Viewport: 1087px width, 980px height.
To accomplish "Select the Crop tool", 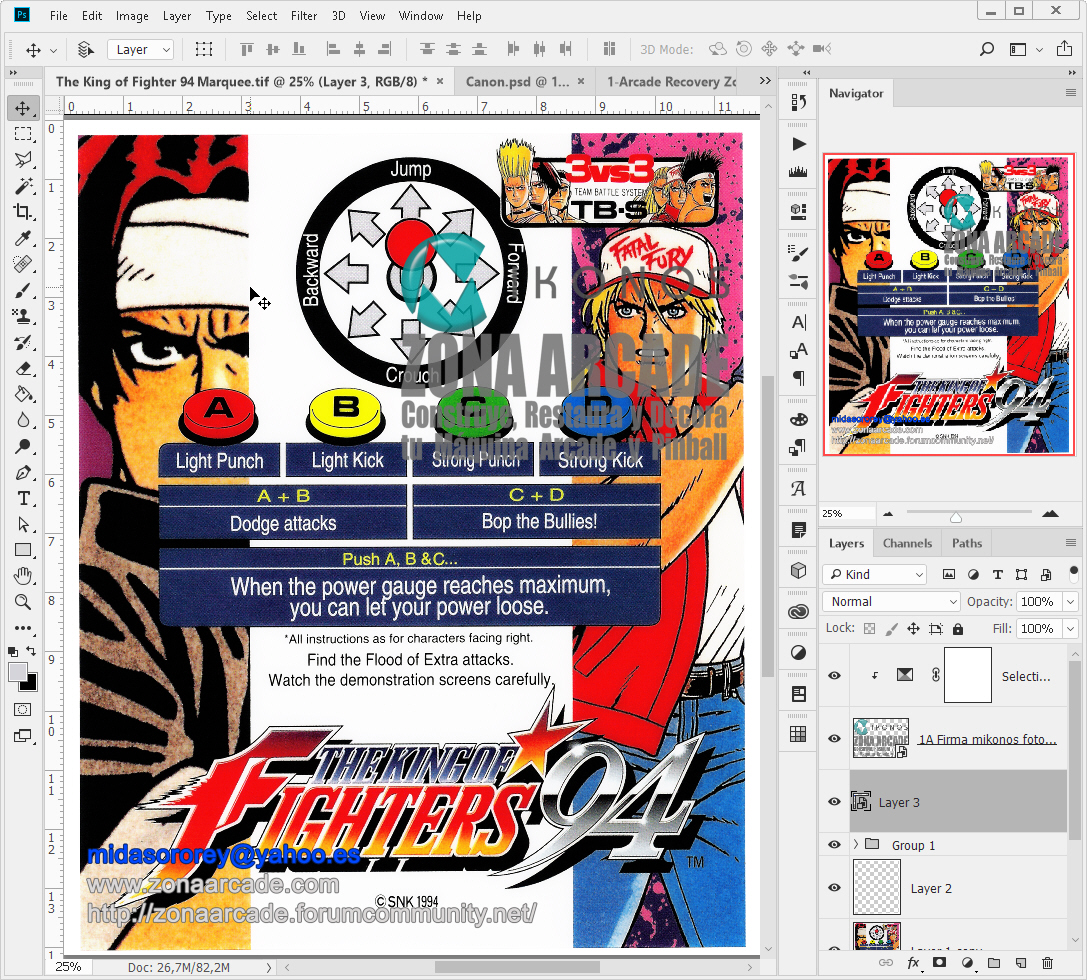I will [x=22, y=211].
